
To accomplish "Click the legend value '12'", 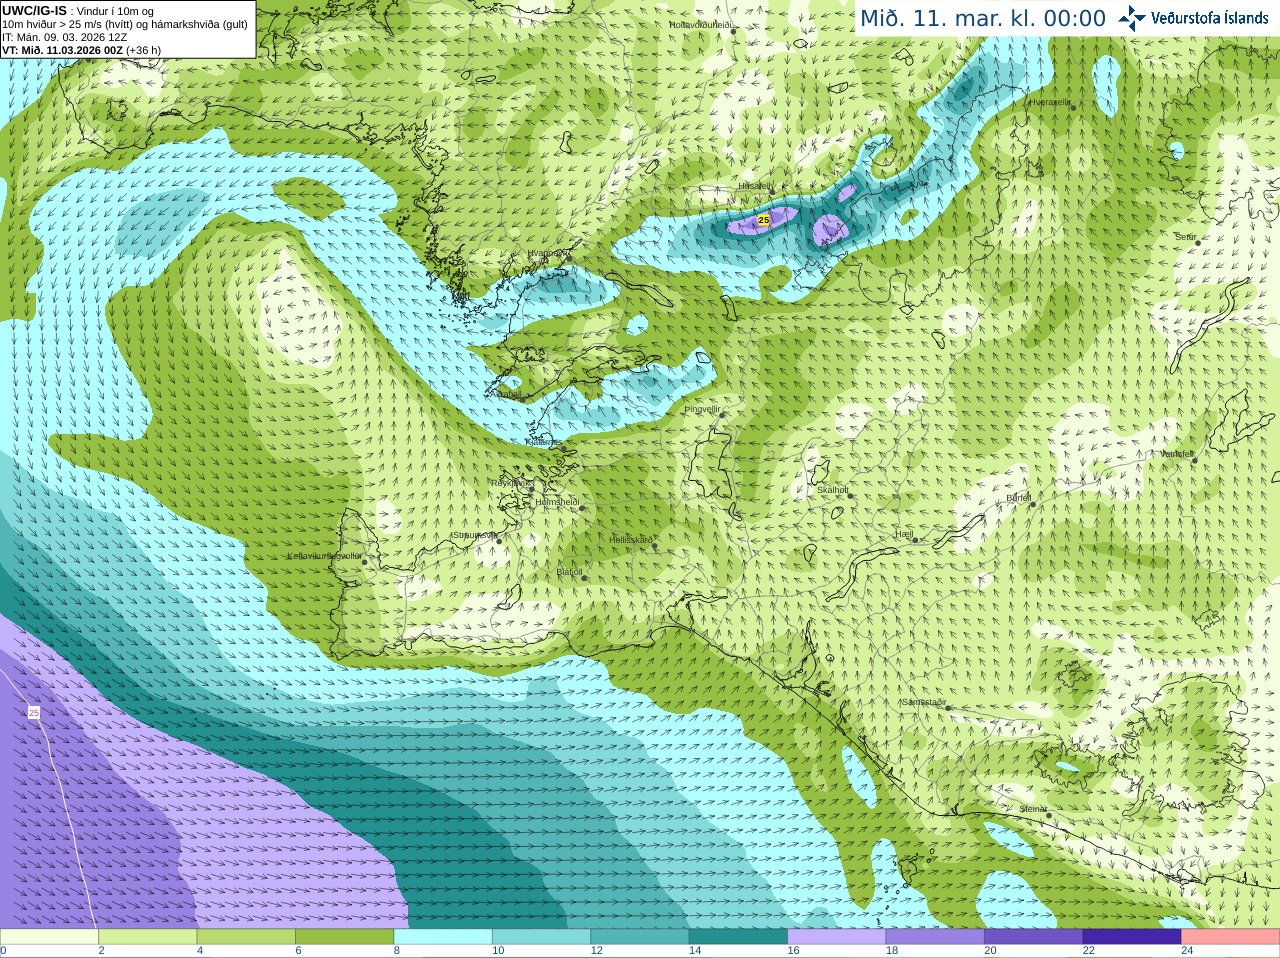I will 596,951.
